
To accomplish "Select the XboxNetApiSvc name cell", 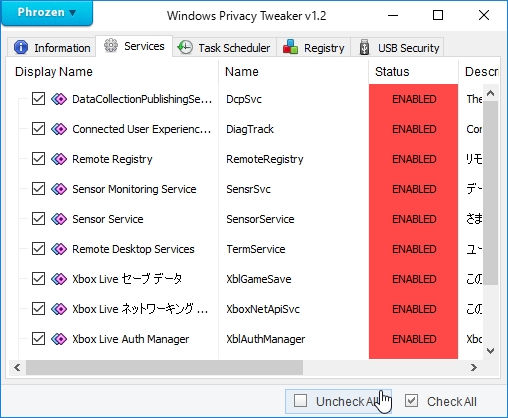I will click(x=263, y=309).
